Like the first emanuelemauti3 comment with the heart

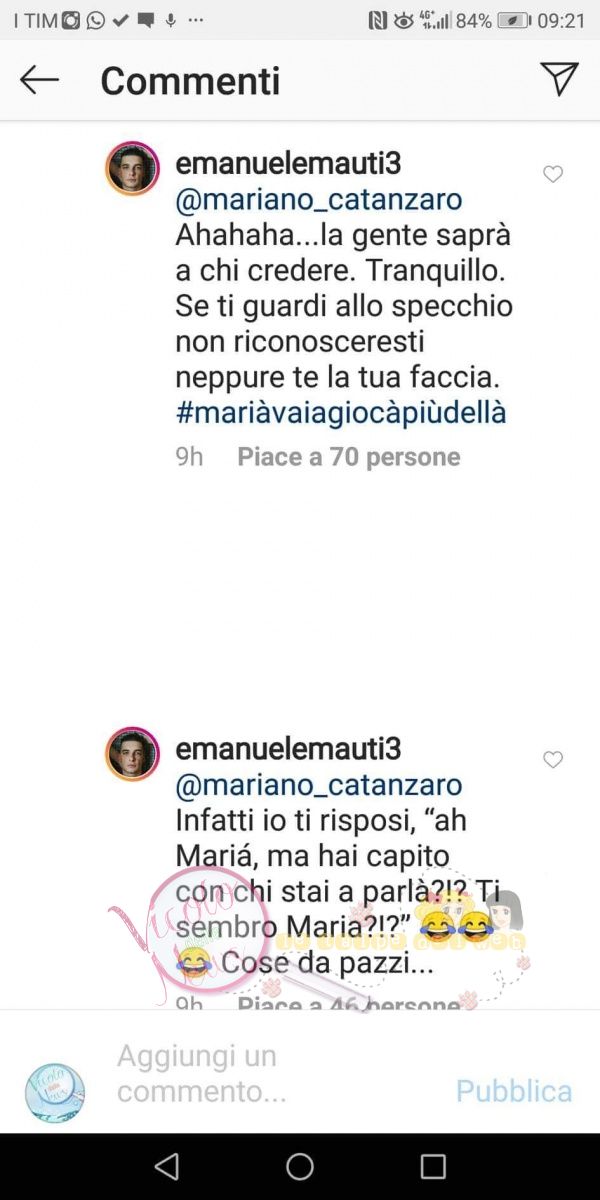pos(552,175)
